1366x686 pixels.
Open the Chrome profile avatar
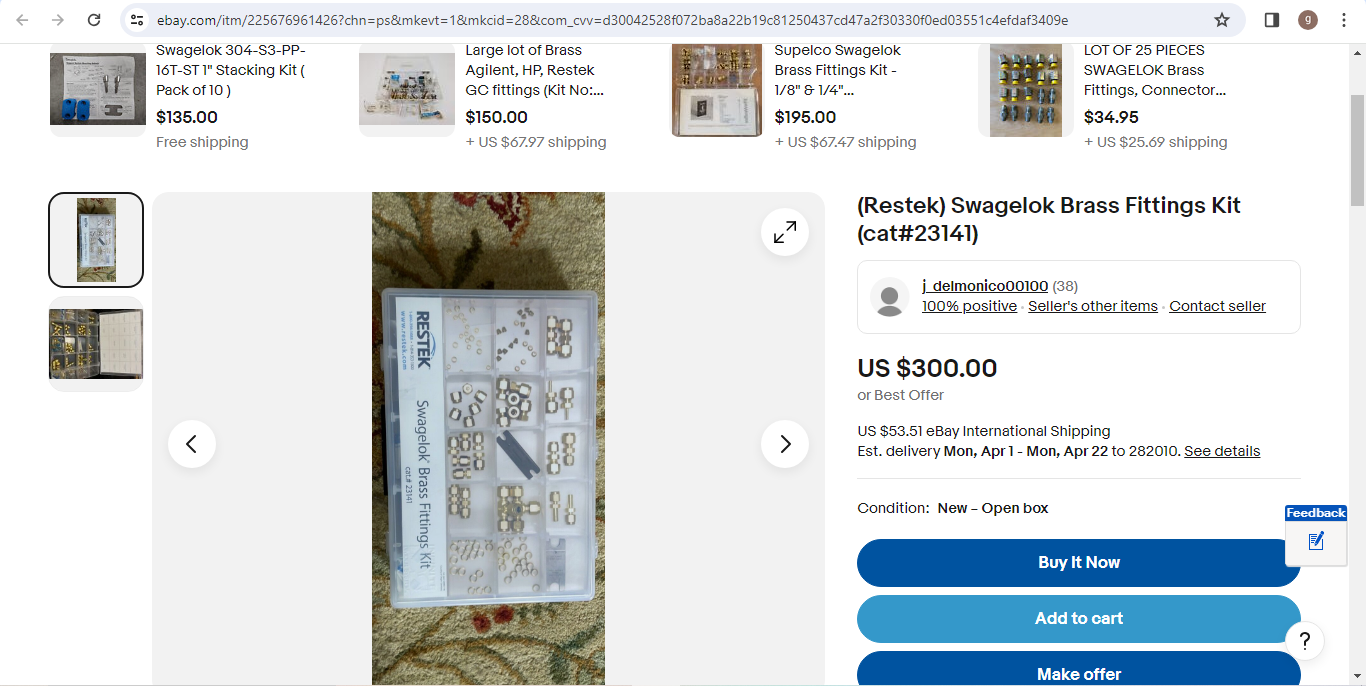(x=1307, y=20)
